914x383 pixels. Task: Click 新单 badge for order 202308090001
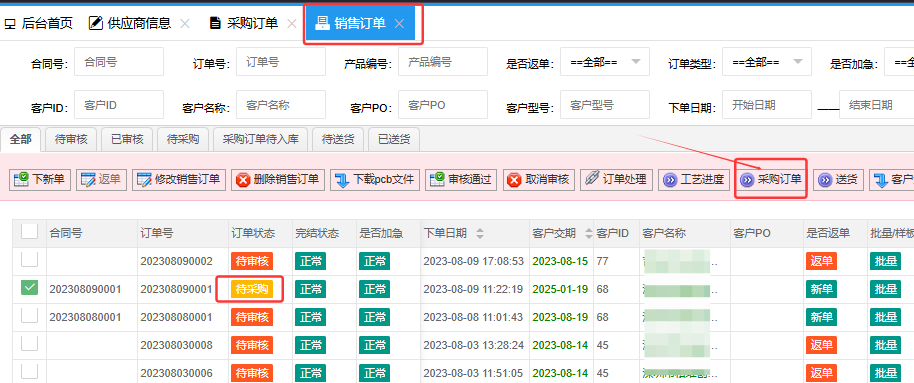coord(821,289)
